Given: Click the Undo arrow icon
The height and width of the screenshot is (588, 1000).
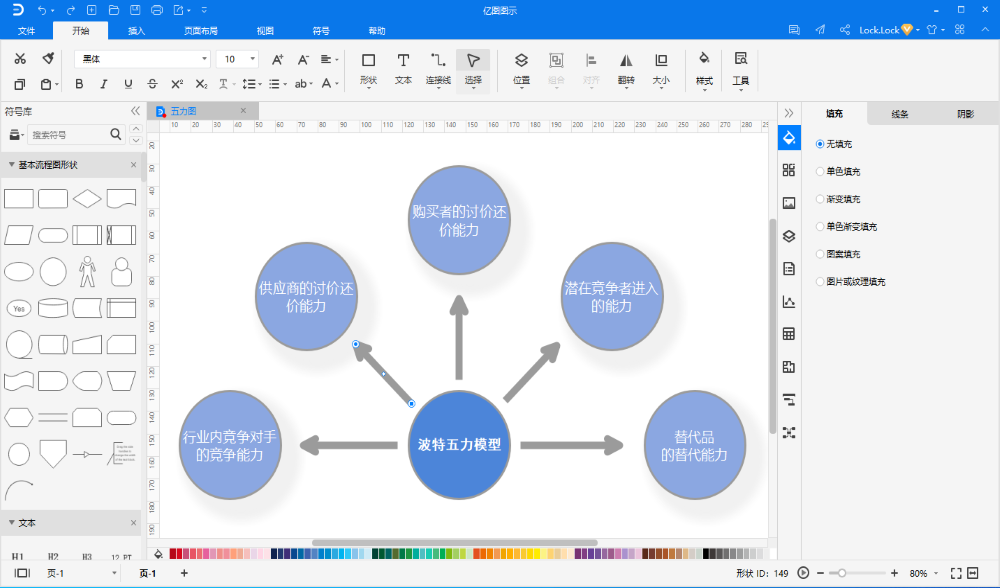Looking at the screenshot, I should [42, 10].
